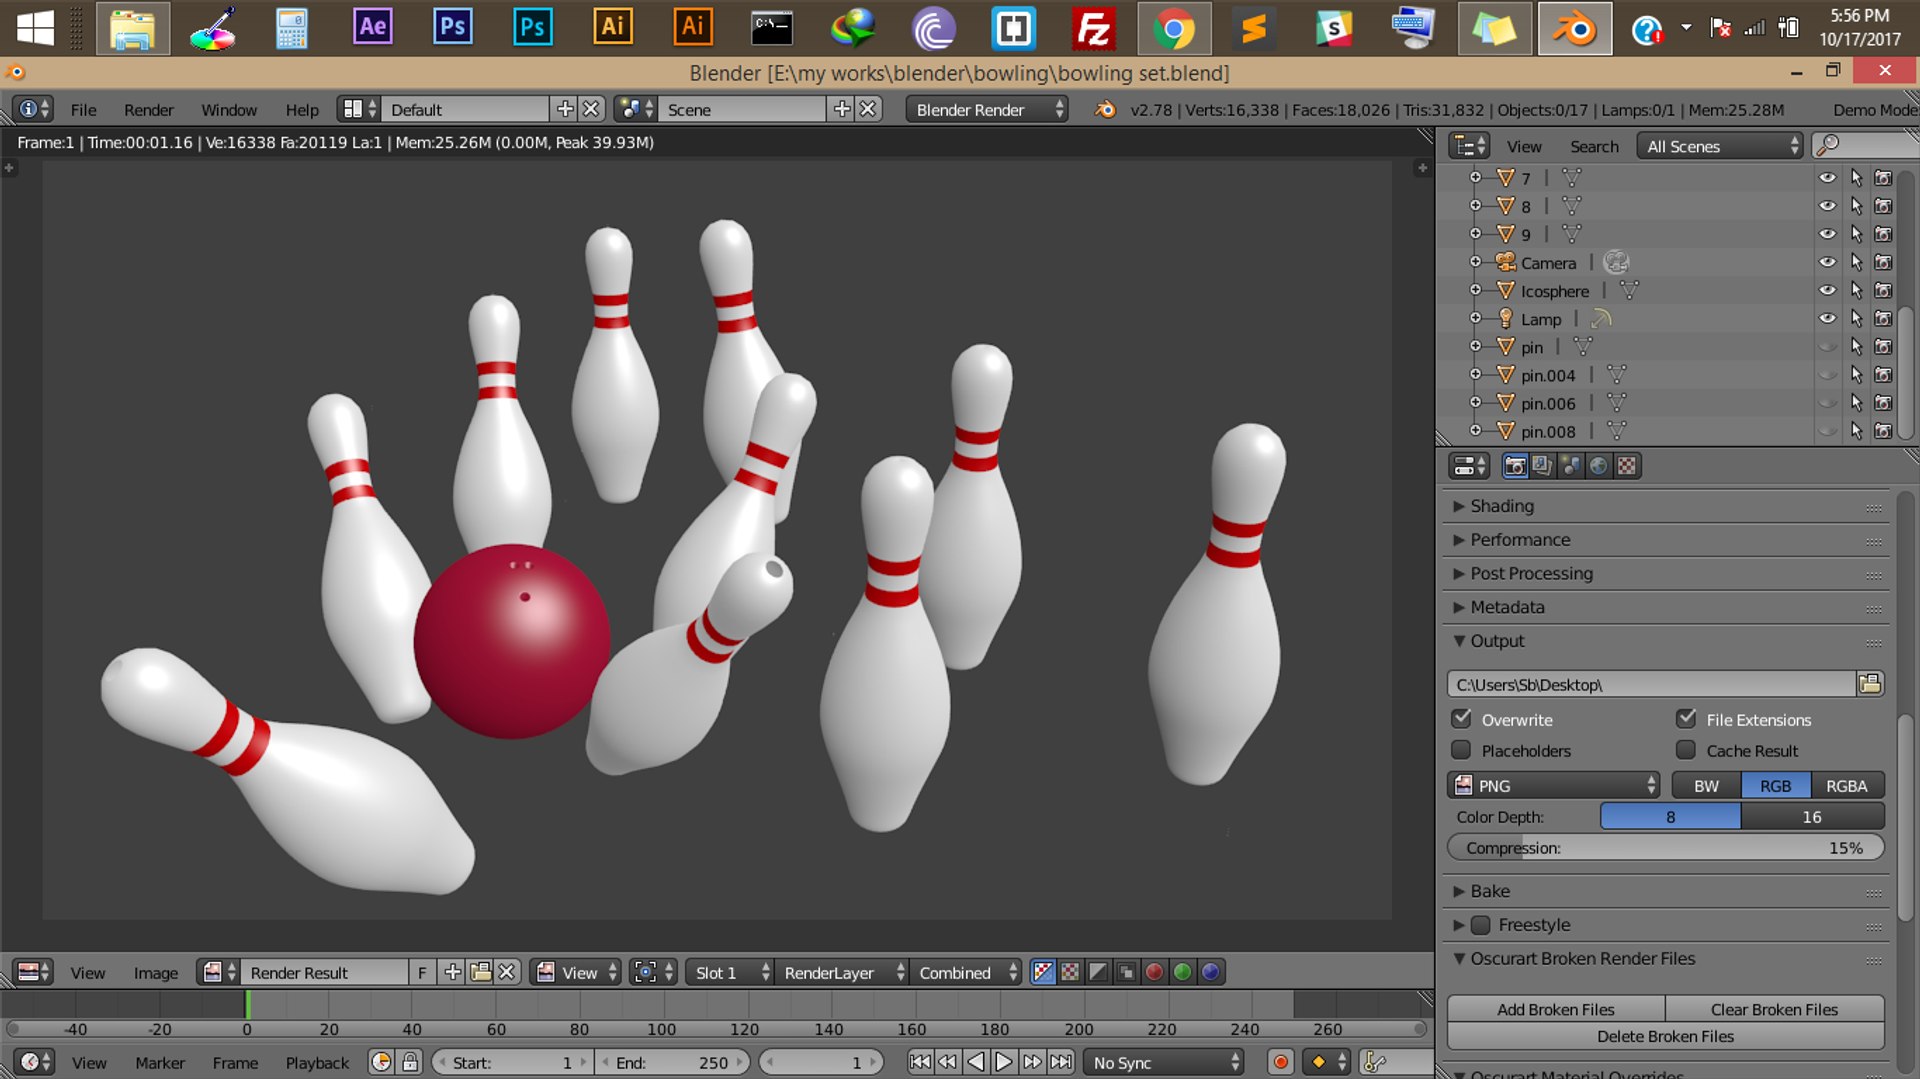This screenshot has width=1920, height=1079.
Task: Click the green channel display button
Action: tap(1182, 972)
